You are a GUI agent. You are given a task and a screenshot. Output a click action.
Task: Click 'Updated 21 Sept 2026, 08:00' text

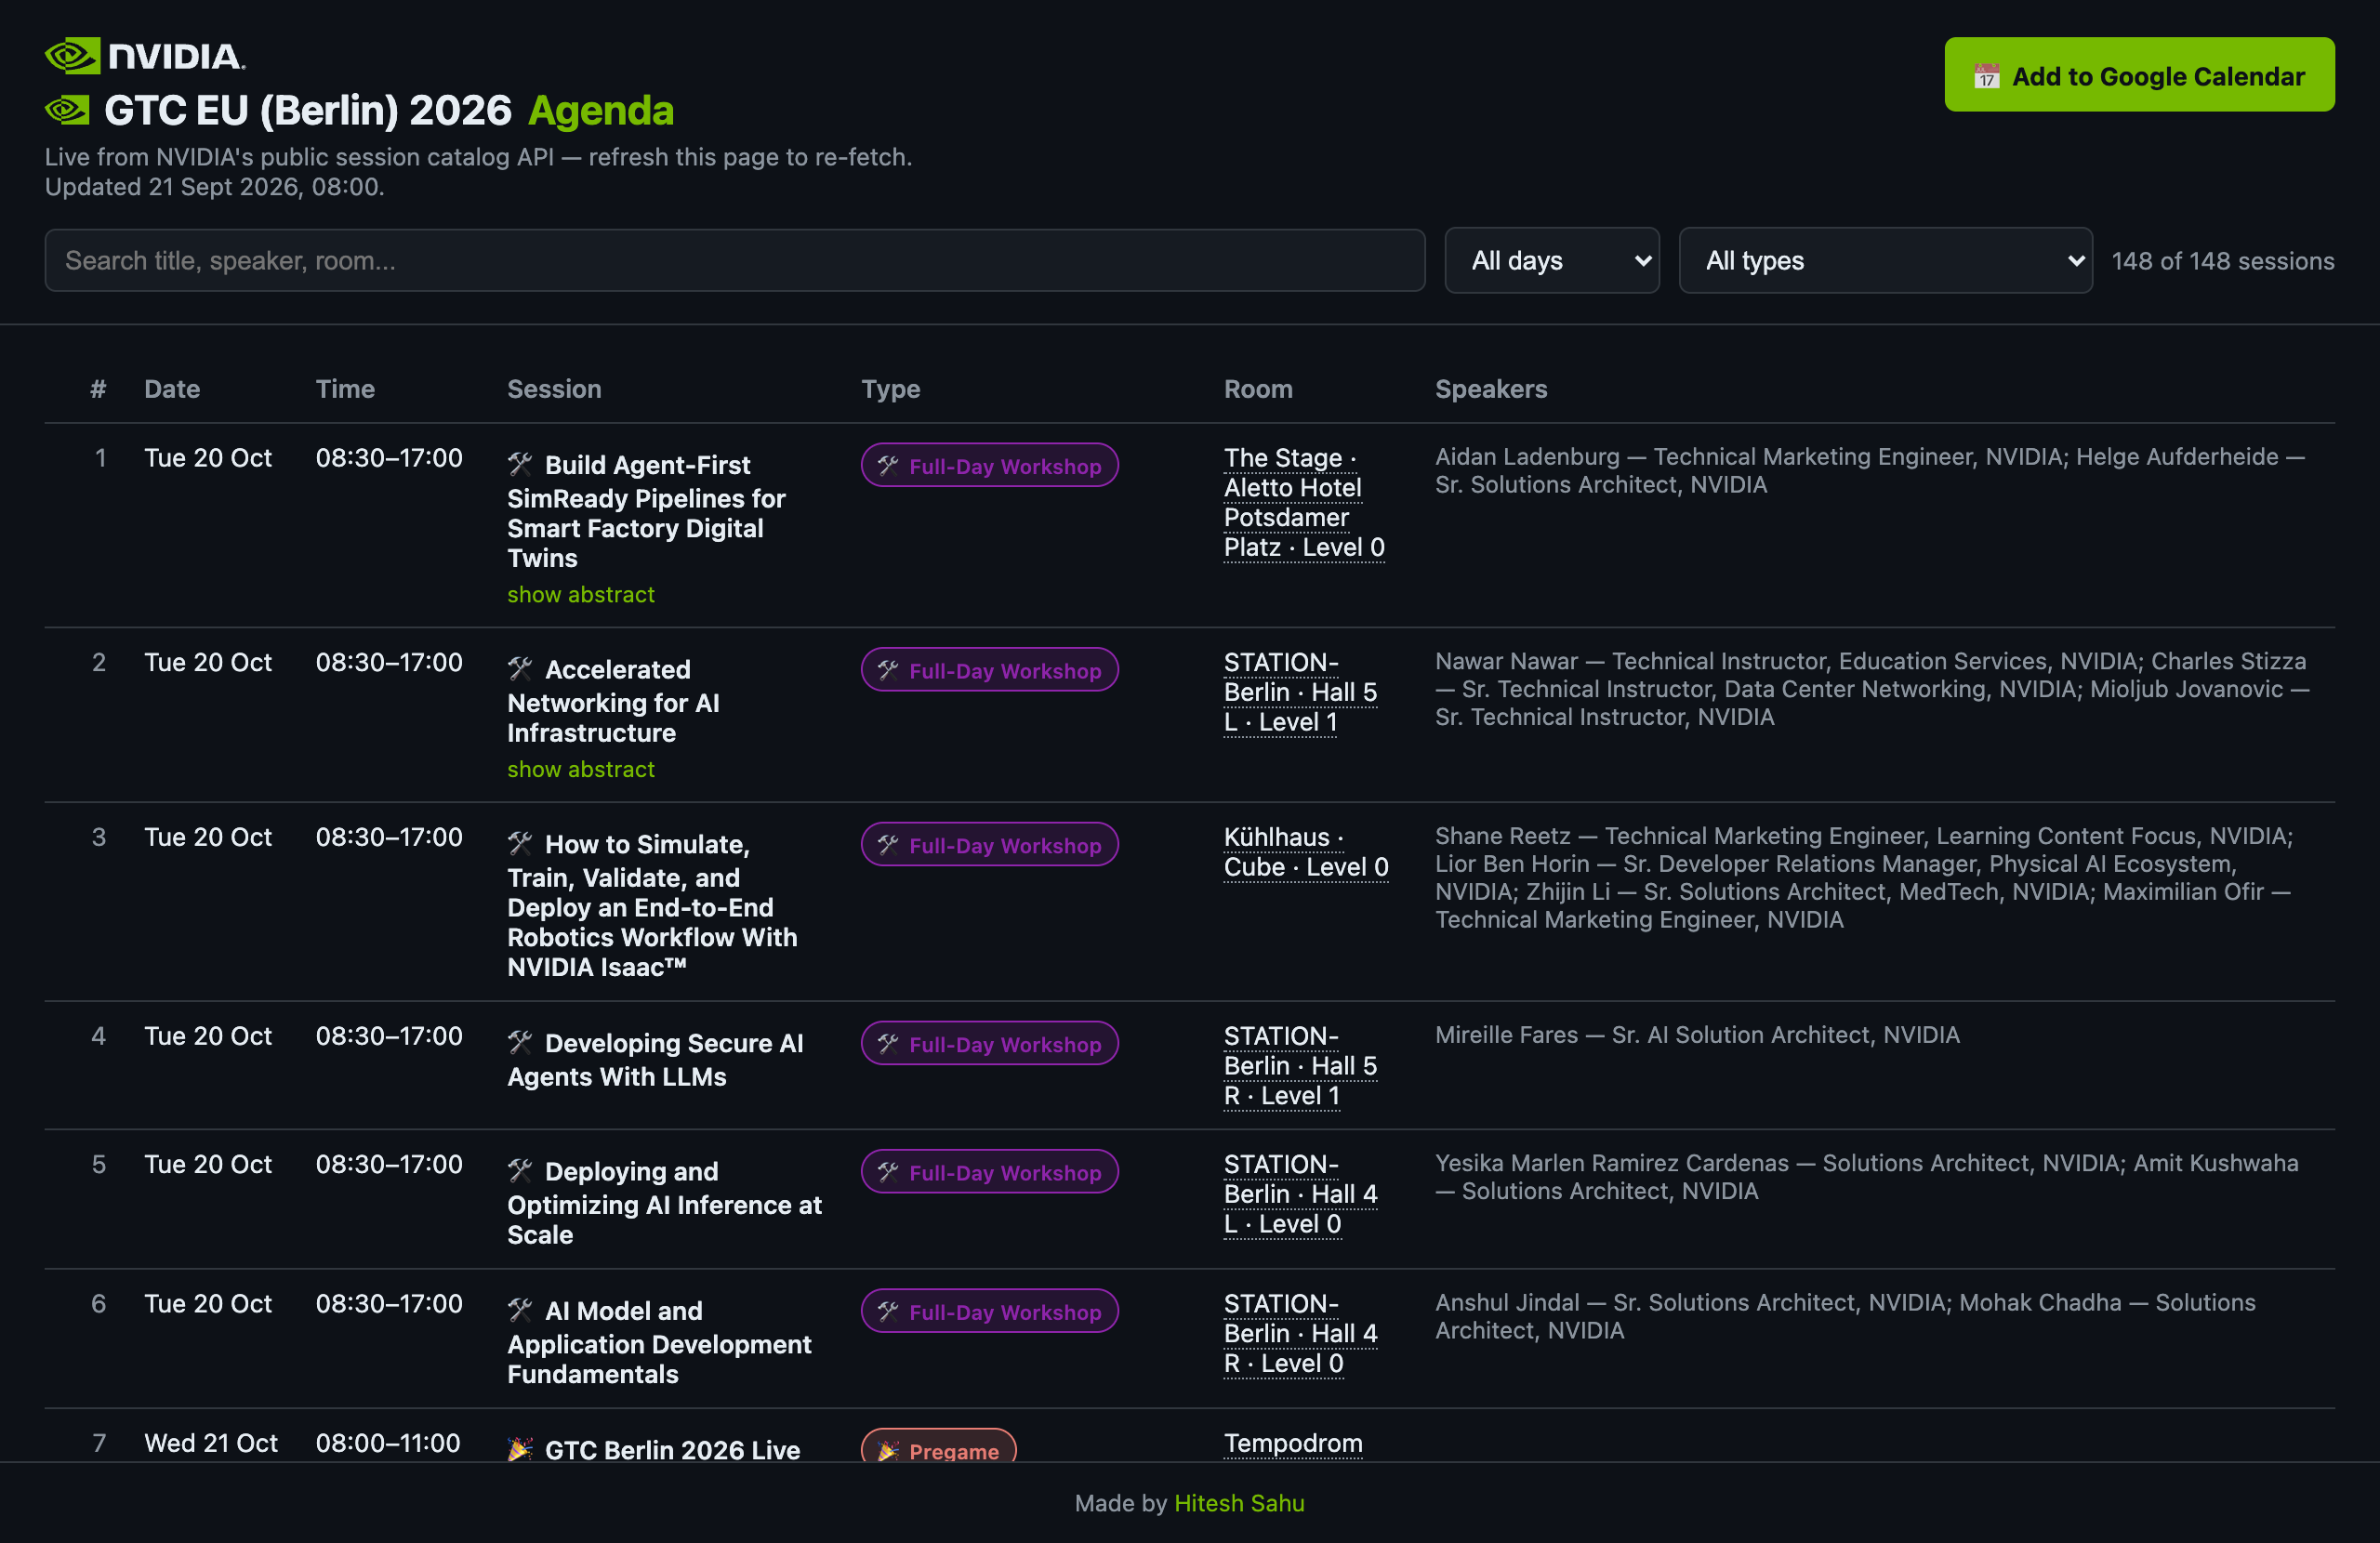click(x=214, y=187)
